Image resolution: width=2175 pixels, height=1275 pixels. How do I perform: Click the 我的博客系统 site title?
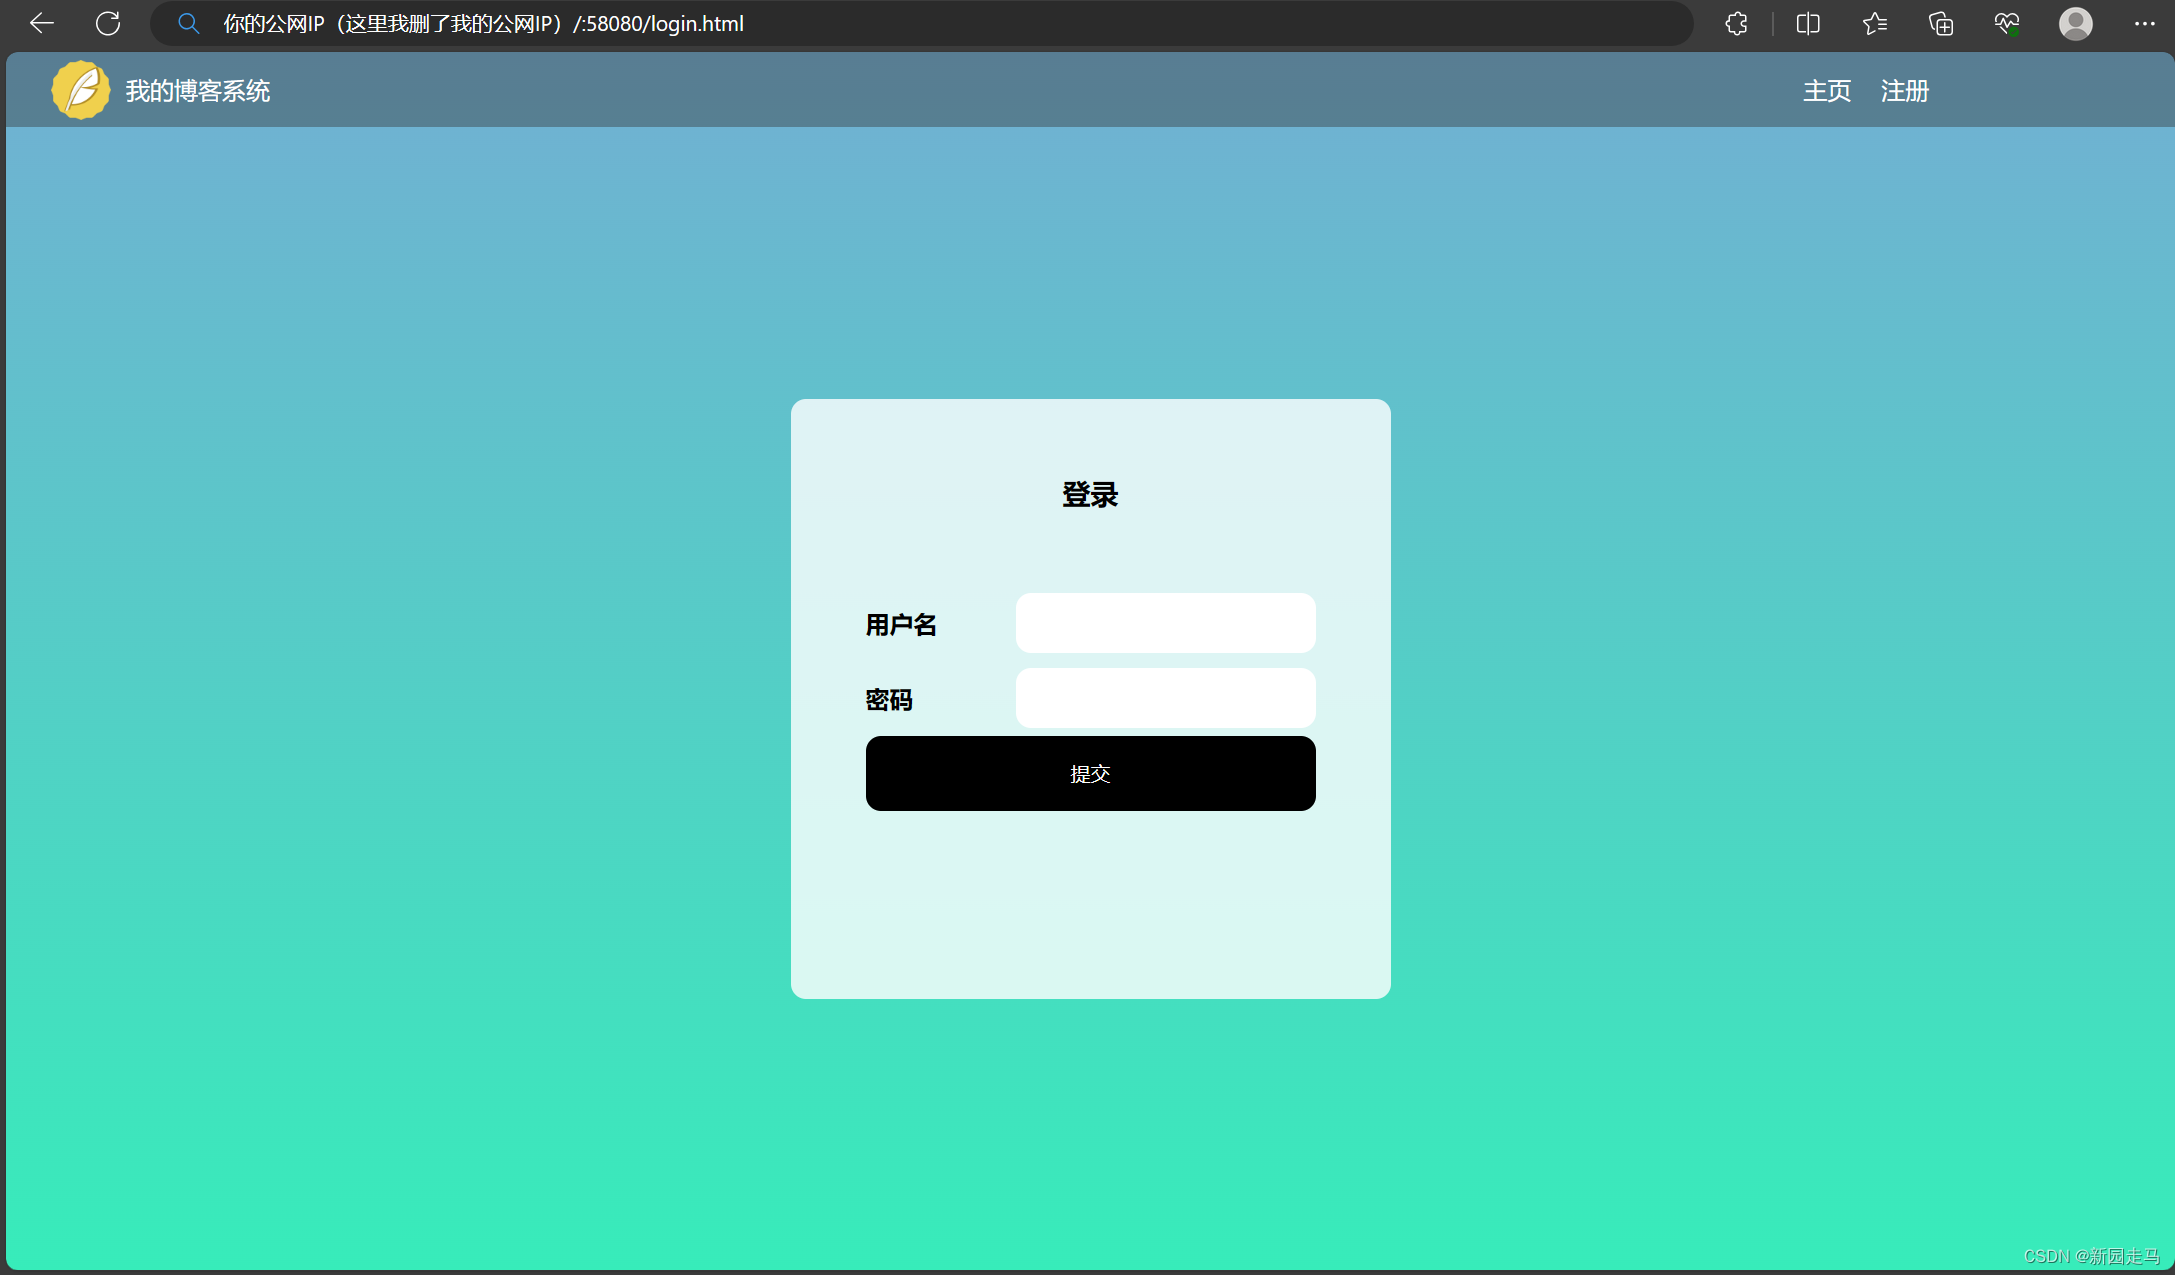click(x=198, y=91)
